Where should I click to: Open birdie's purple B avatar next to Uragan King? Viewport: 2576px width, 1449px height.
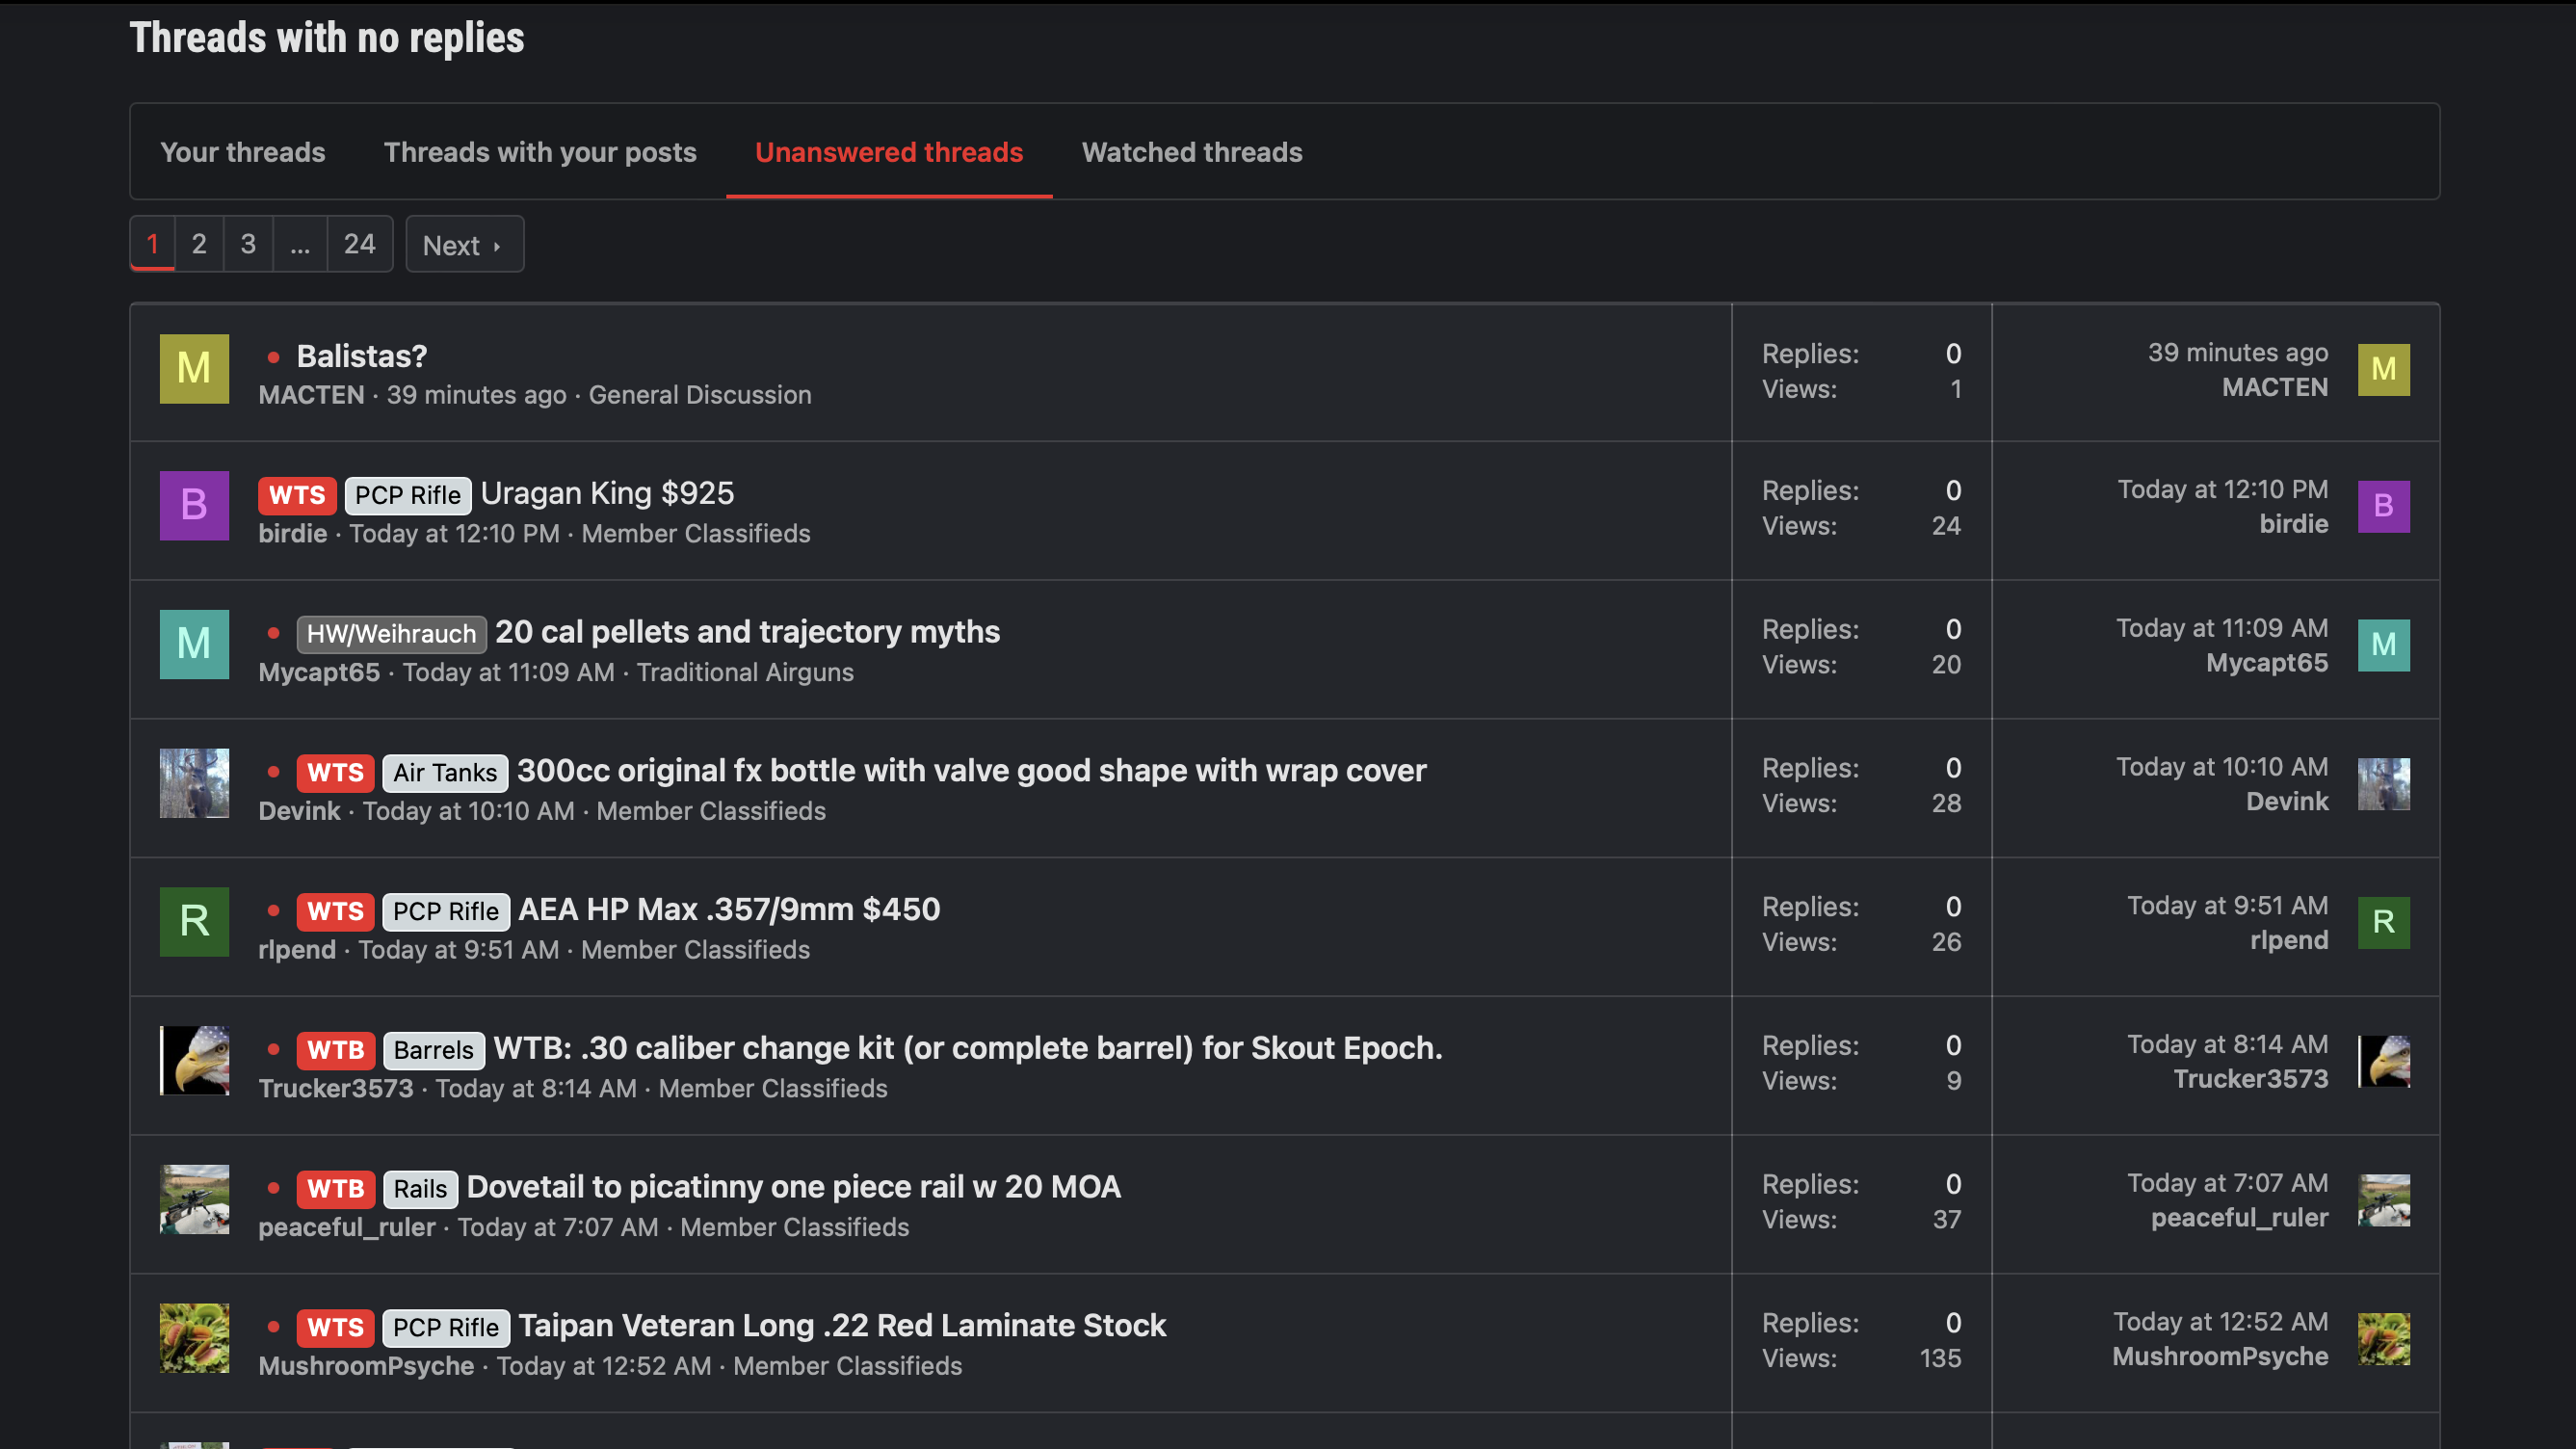click(194, 506)
